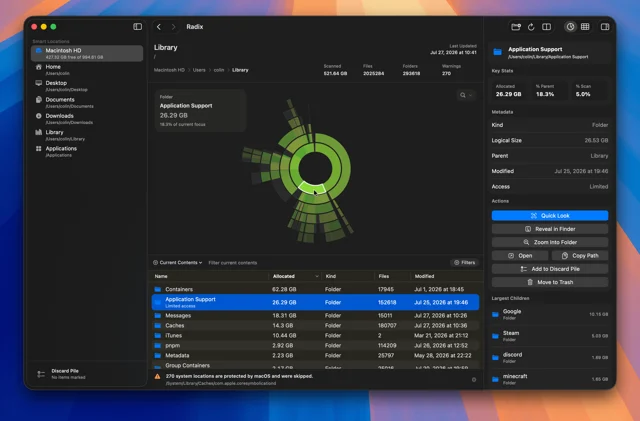Image resolution: width=640 pixels, height=421 pixels.
Task: Open the Filters button
Action: tap(464, 263)
